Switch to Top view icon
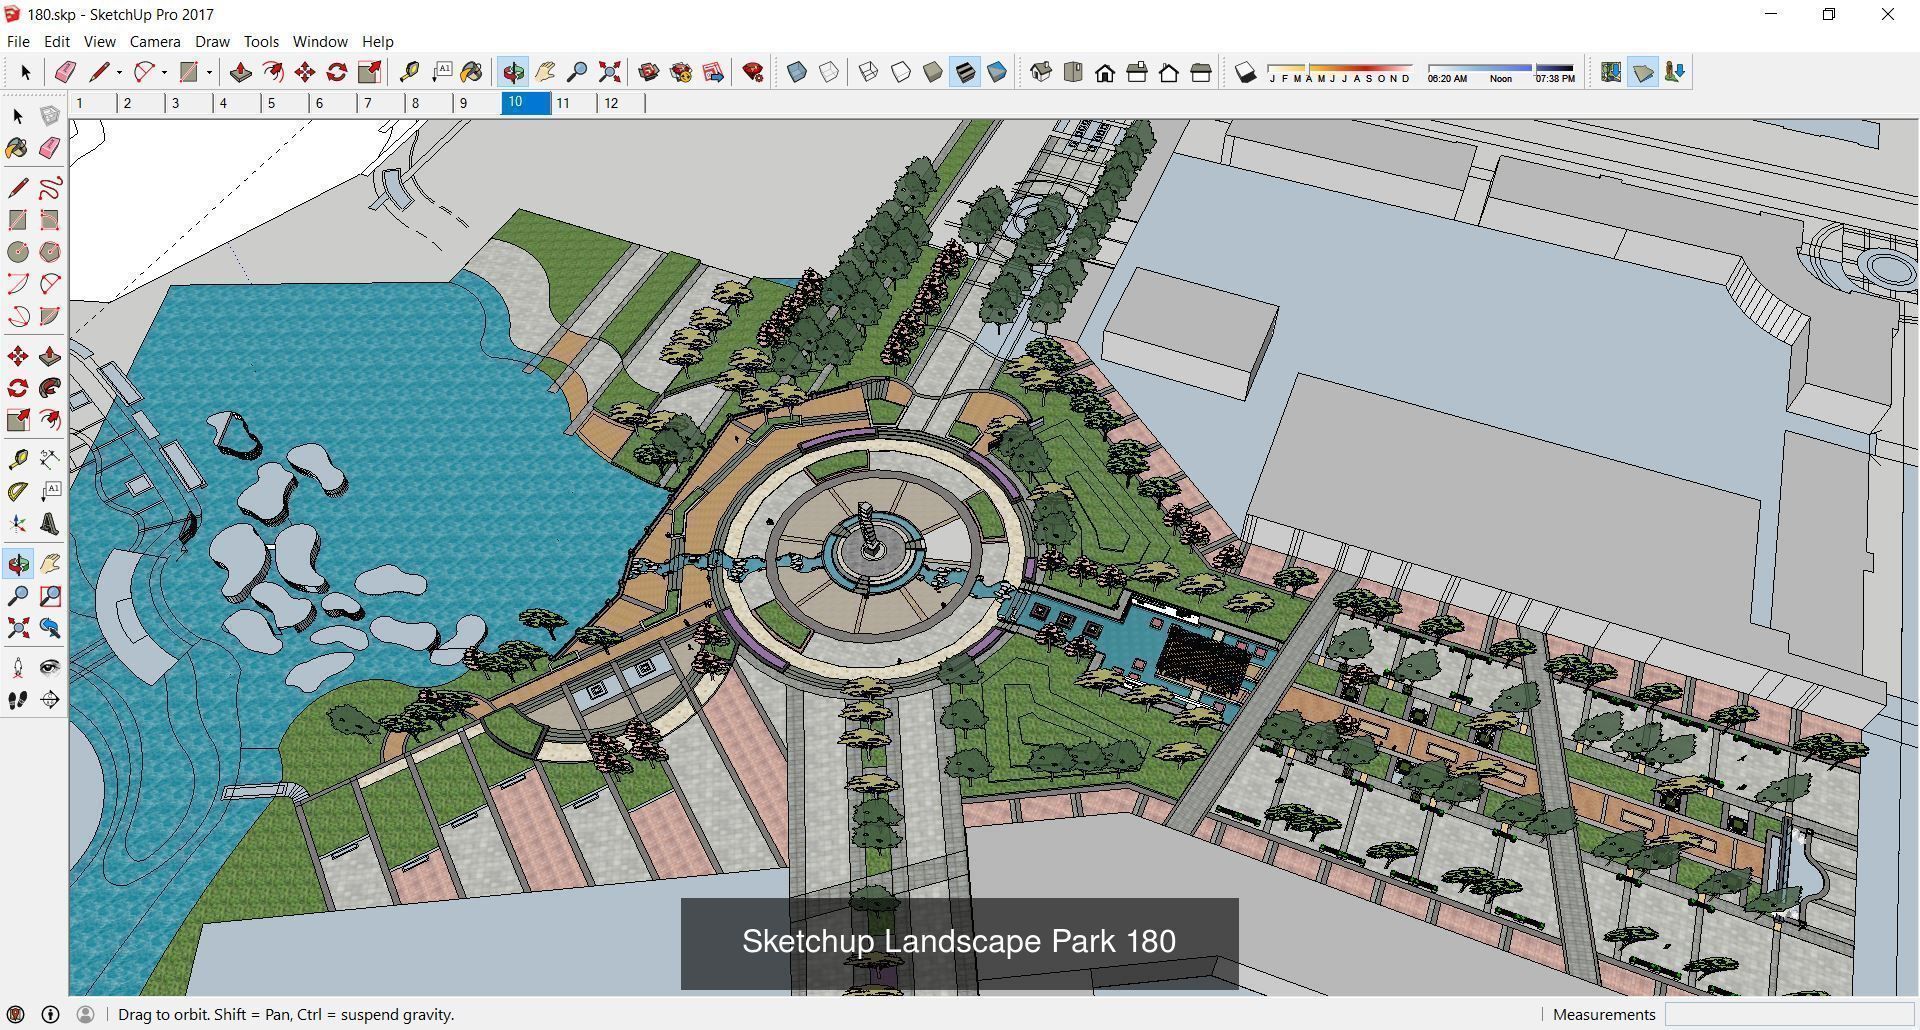Viewport: 1920px width, 1030px height. [x=1073, y=72]
